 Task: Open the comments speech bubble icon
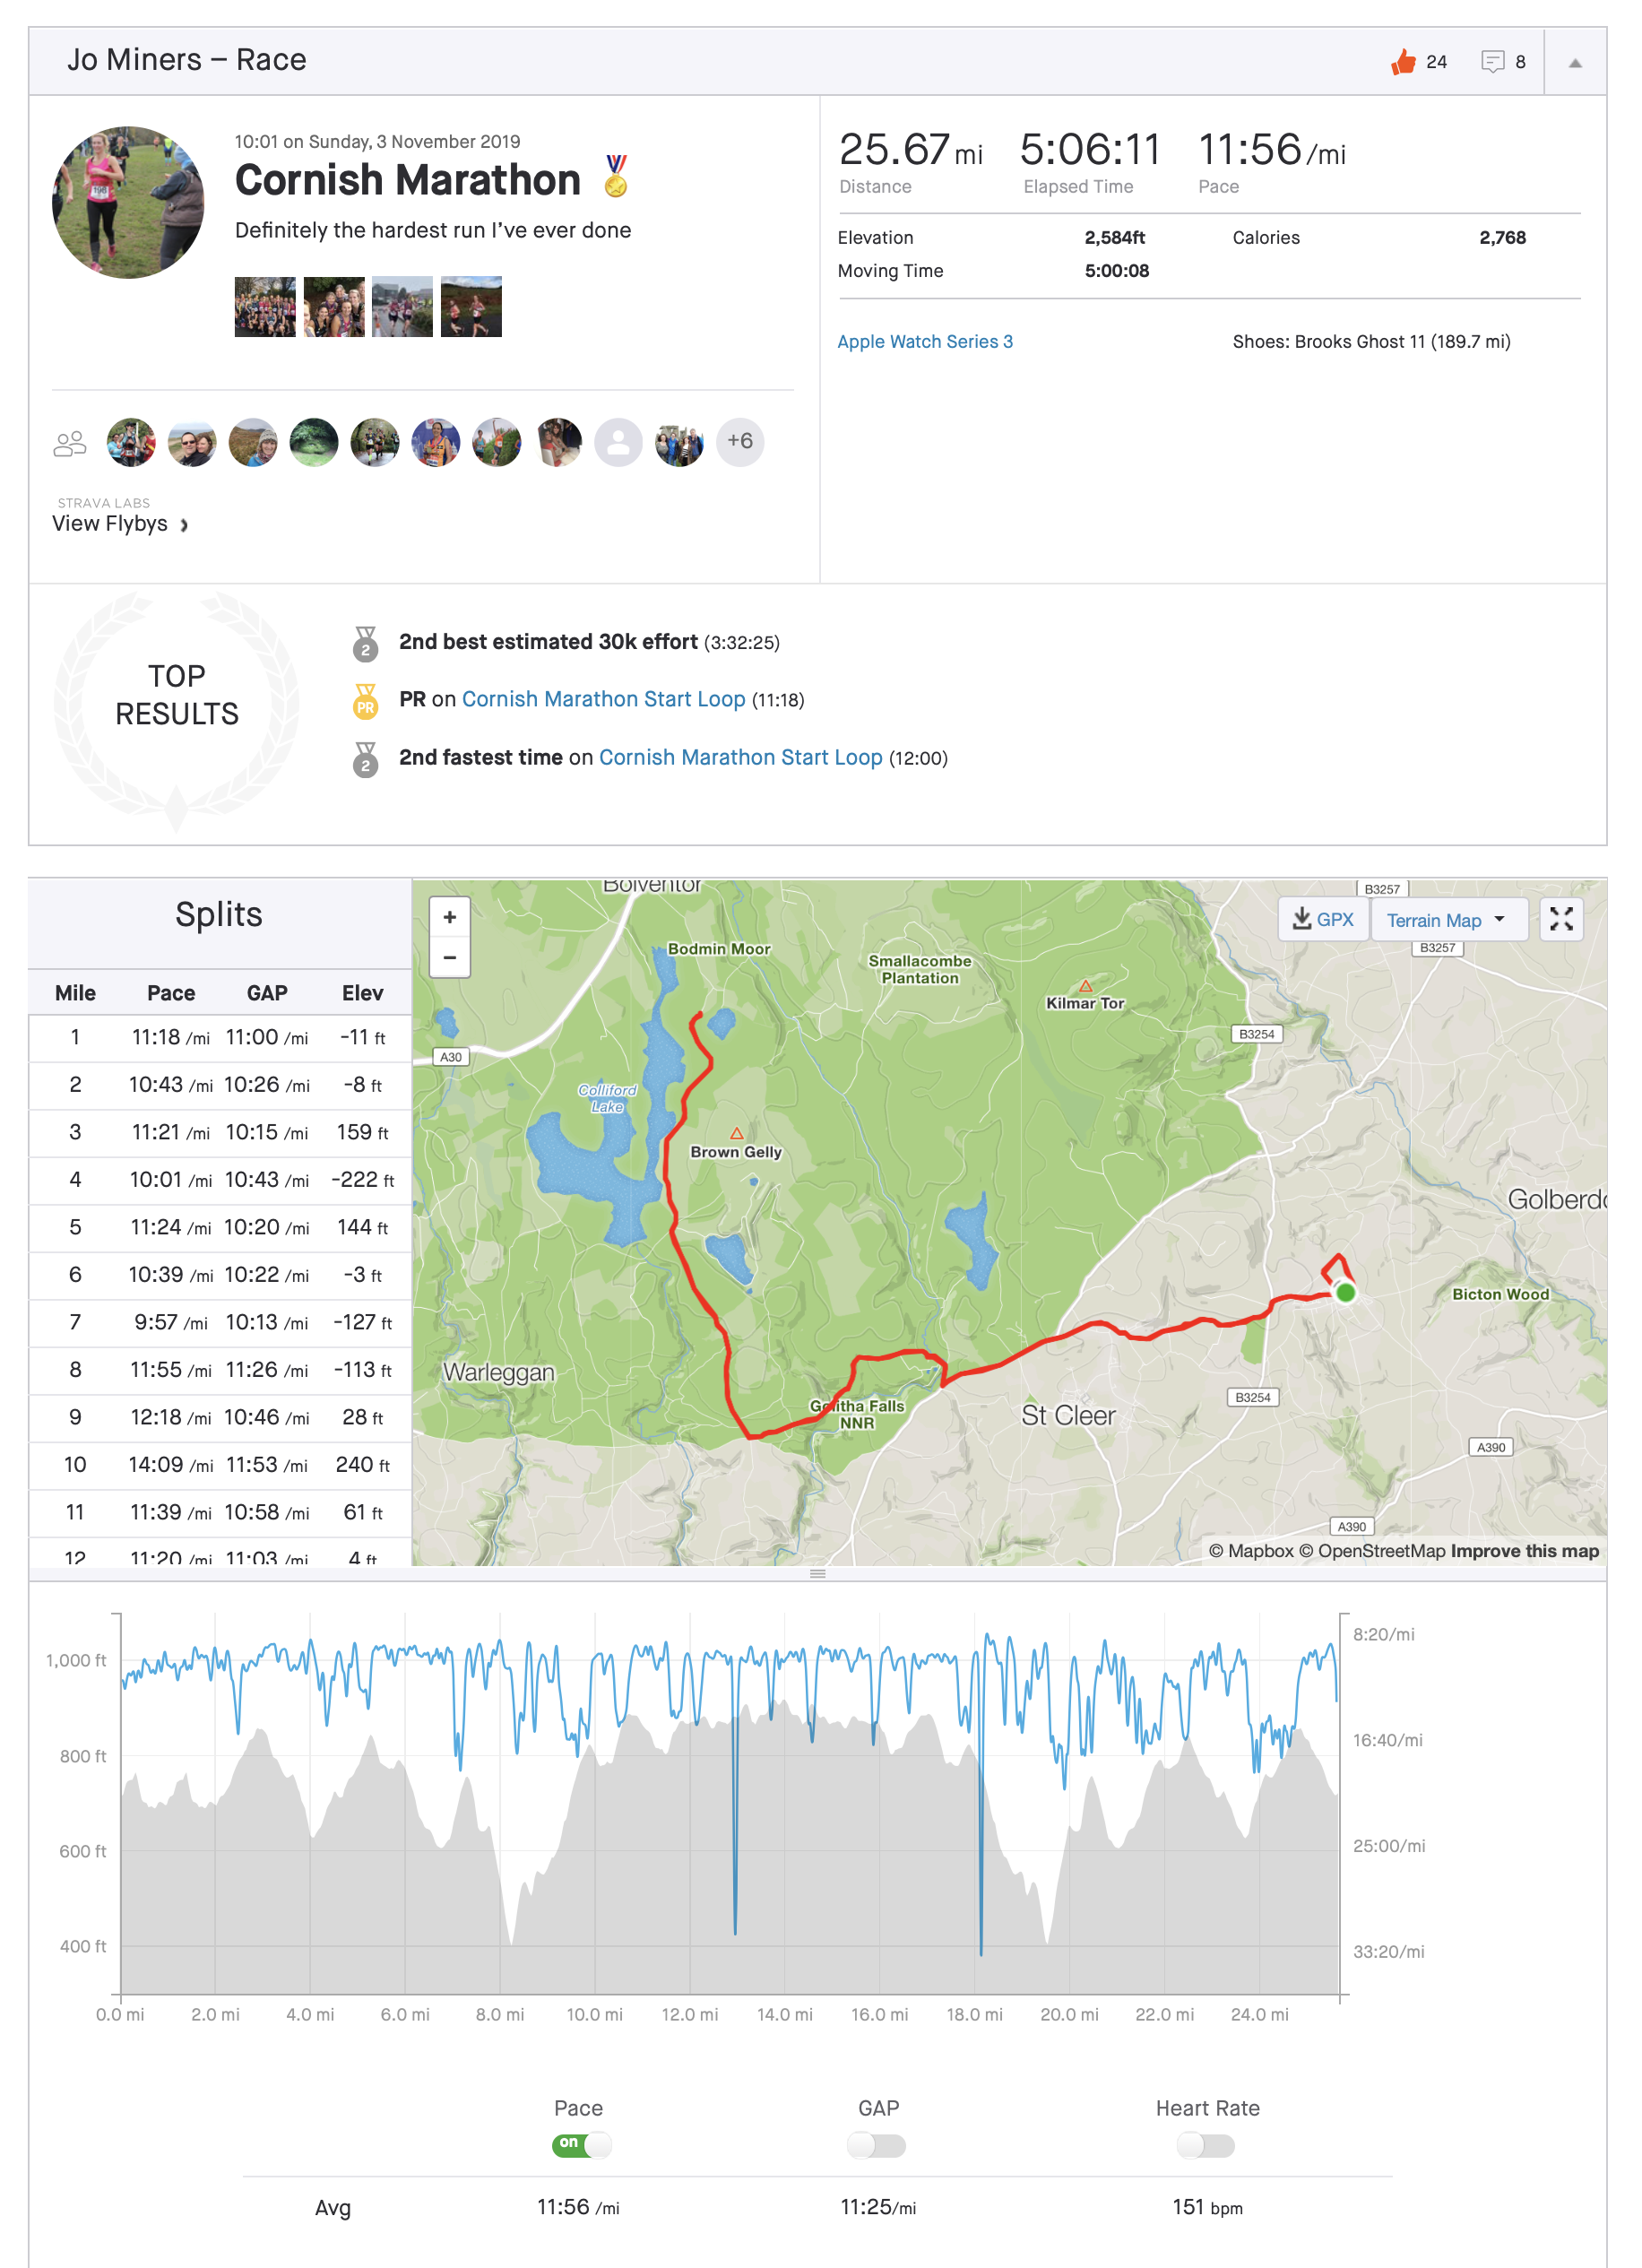(1492, 62)
